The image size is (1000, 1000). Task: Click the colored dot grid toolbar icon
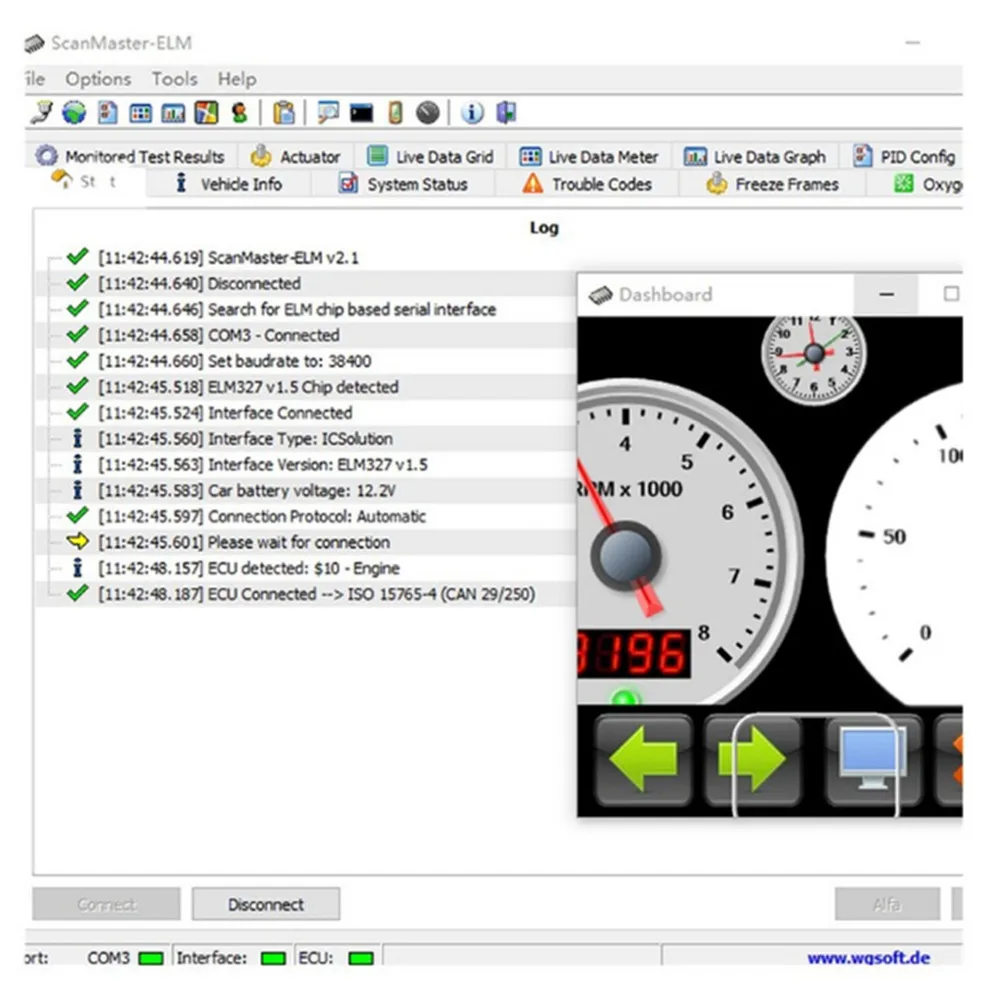[x=140, y=114]
